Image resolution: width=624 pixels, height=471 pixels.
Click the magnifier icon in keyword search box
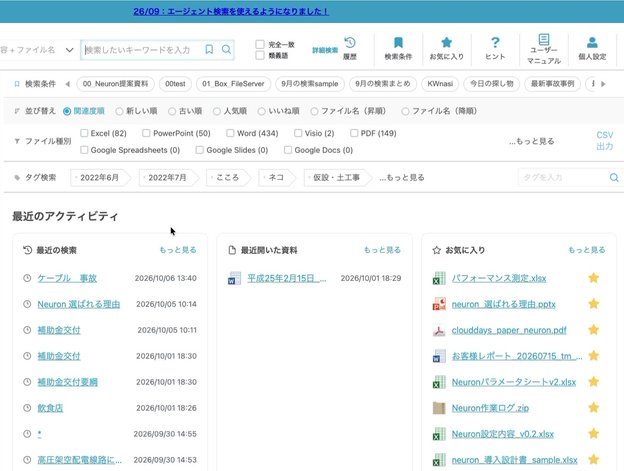226,49
